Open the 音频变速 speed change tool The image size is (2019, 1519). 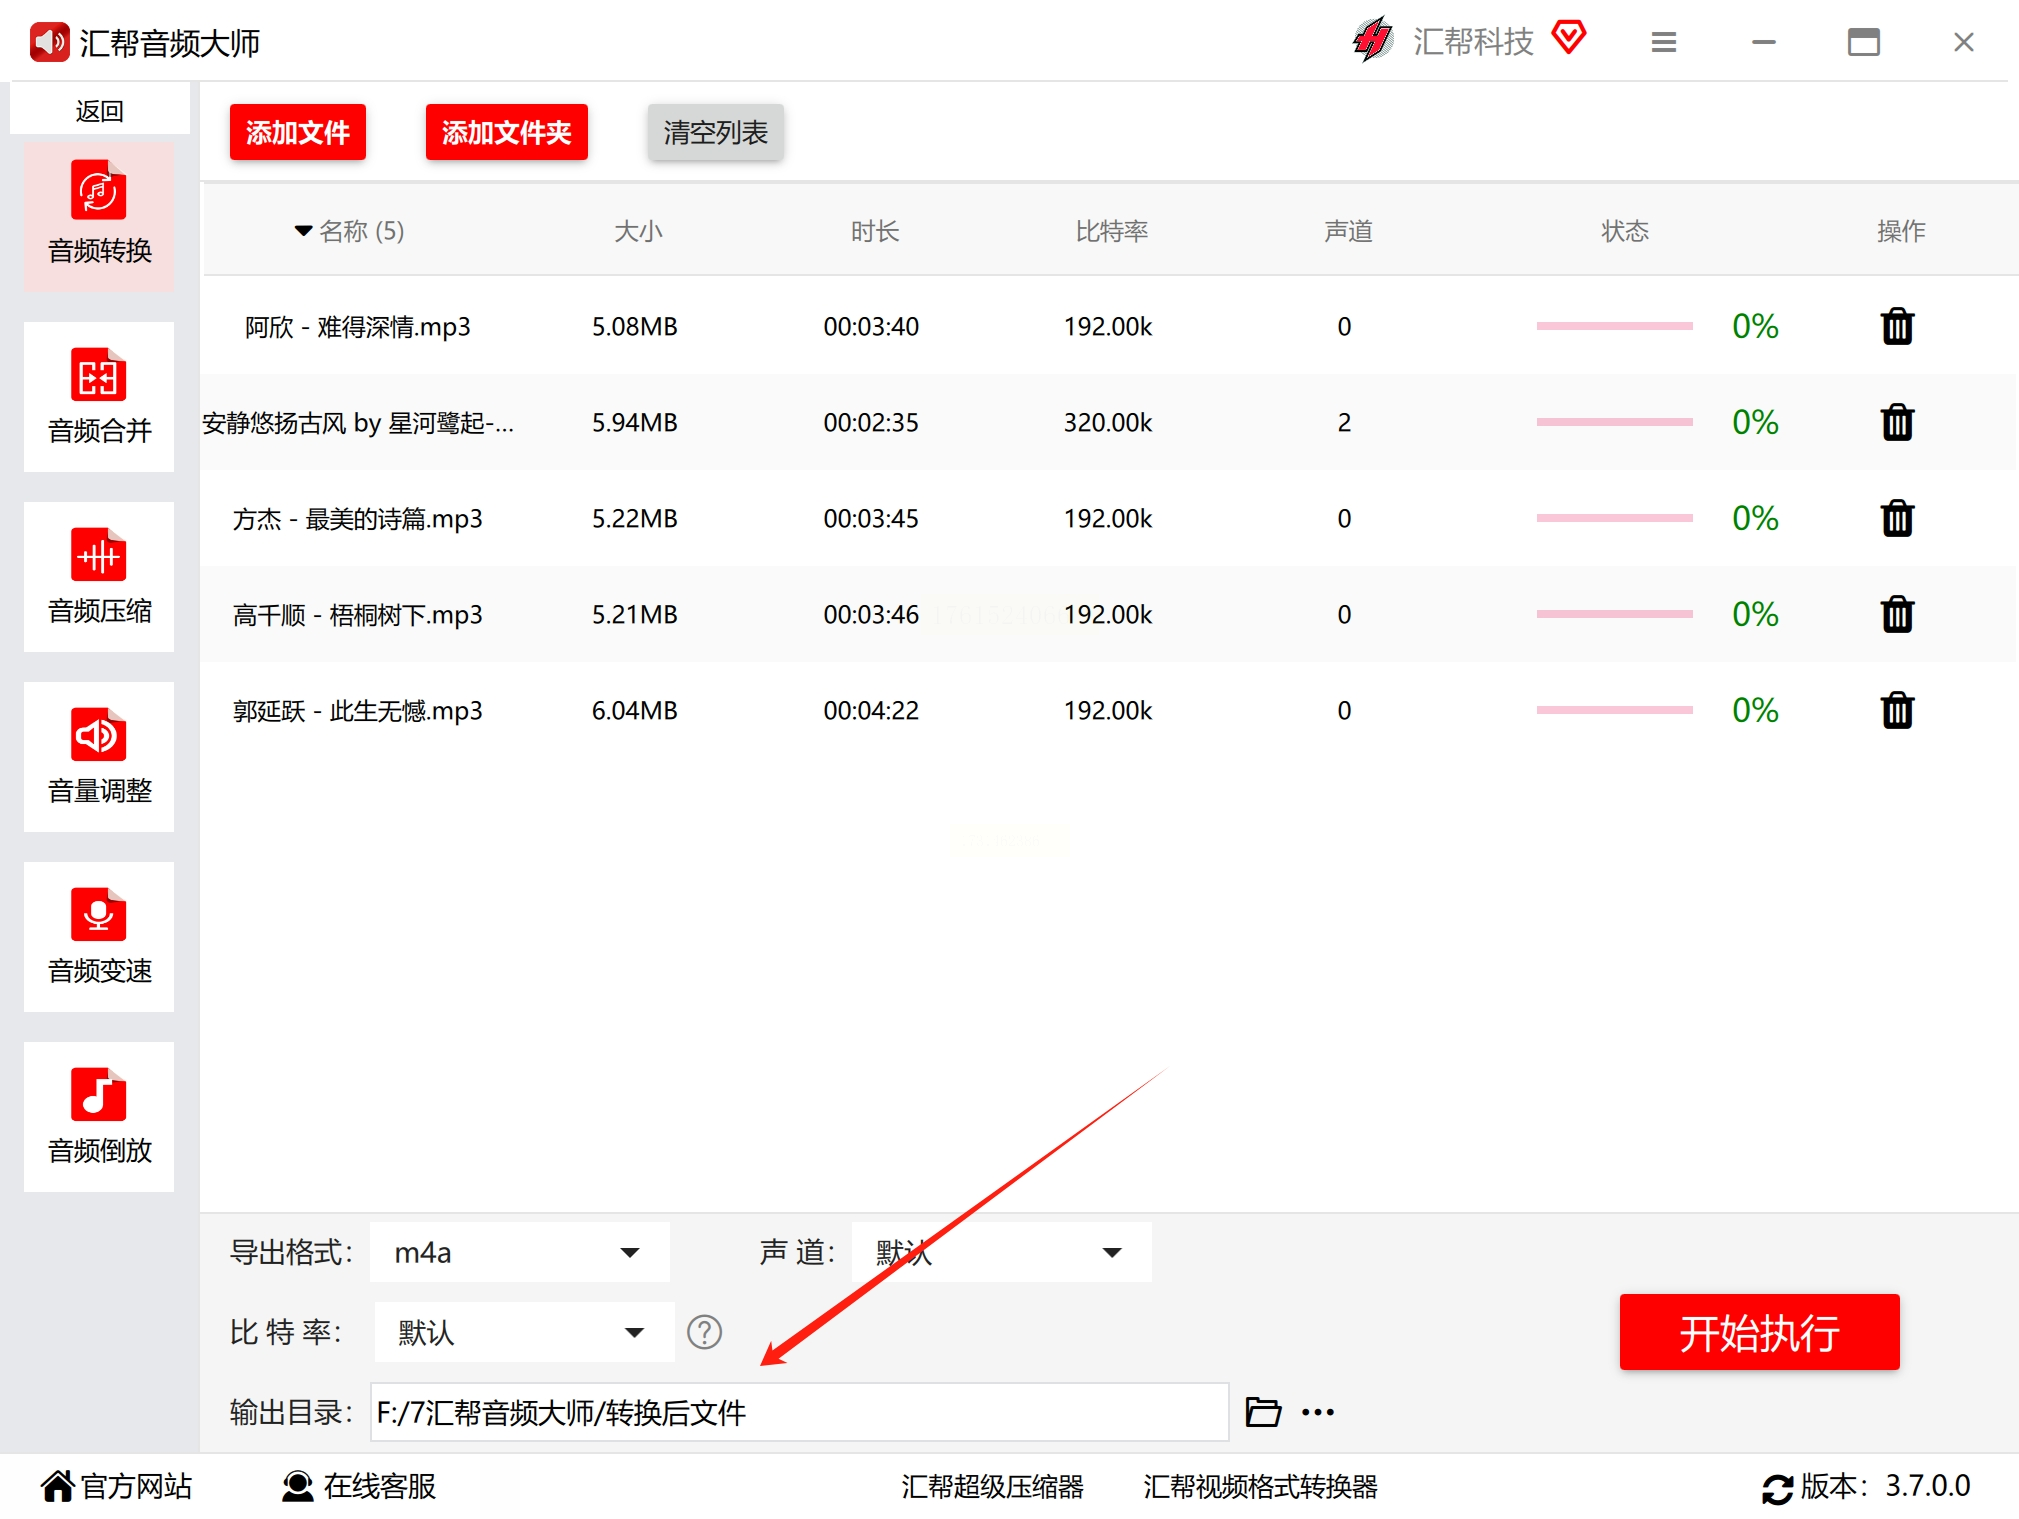click(x=99, y=937)
